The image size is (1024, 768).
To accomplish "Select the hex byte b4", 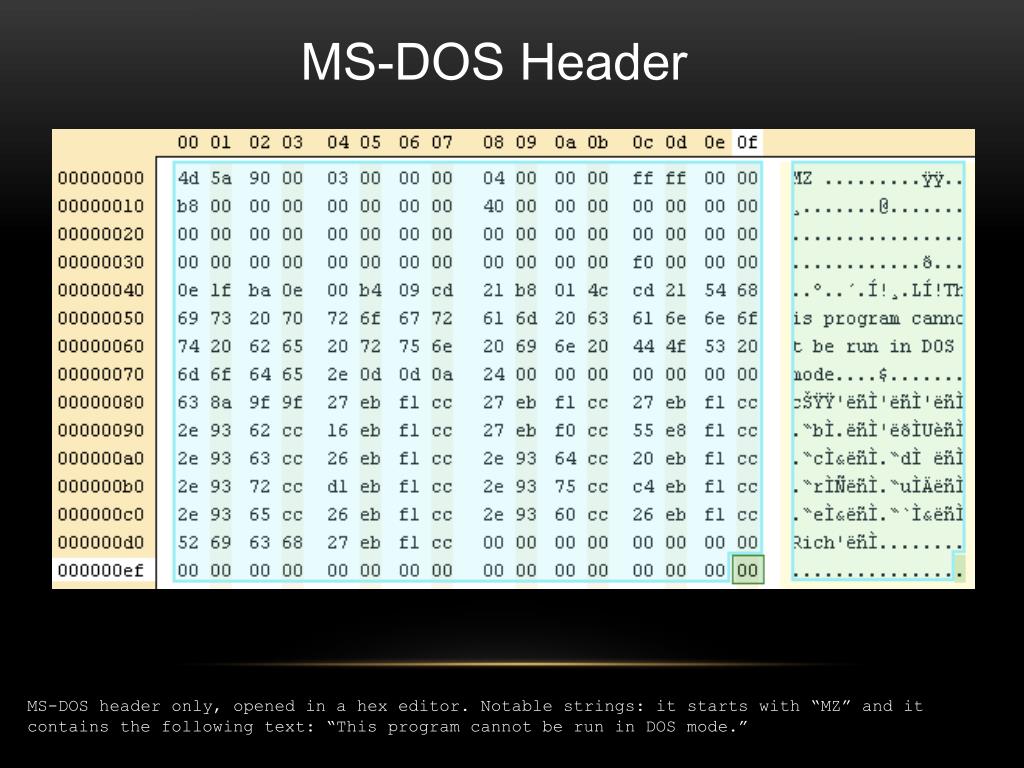I will click(x=370, y=291).
